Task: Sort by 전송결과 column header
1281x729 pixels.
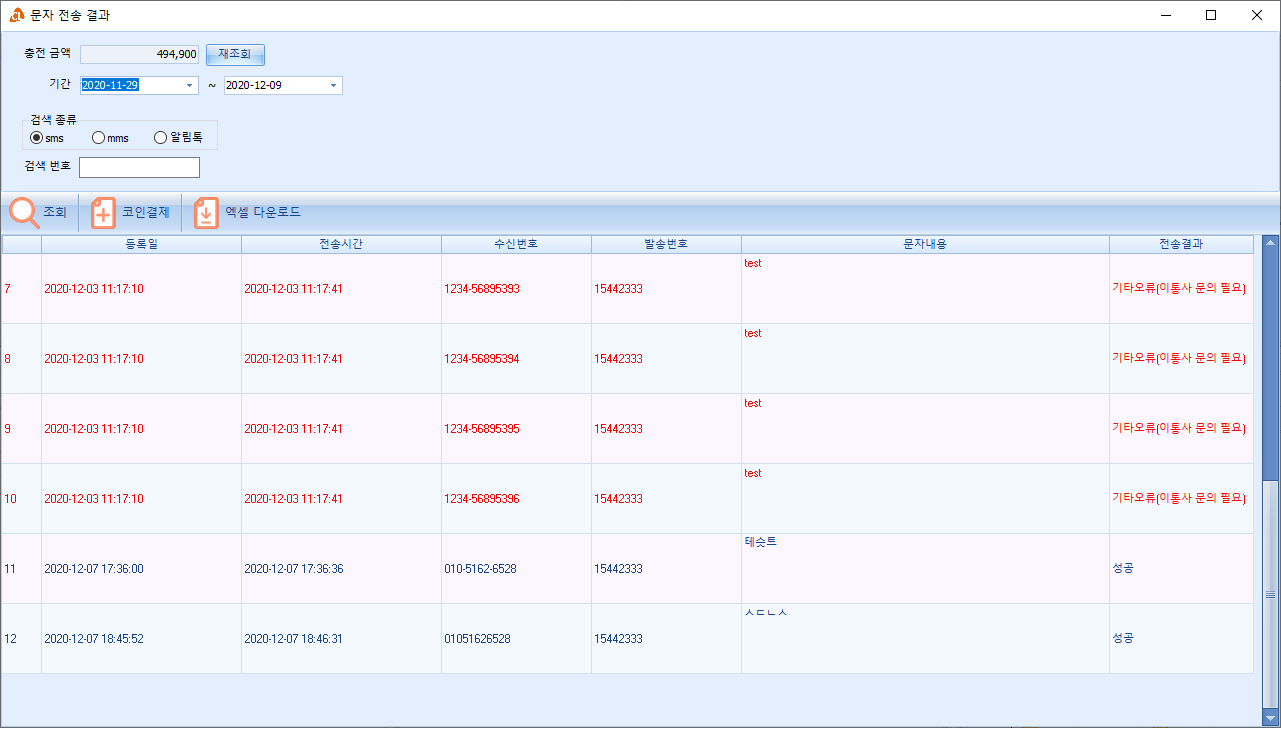Action: click(1181, 244)
